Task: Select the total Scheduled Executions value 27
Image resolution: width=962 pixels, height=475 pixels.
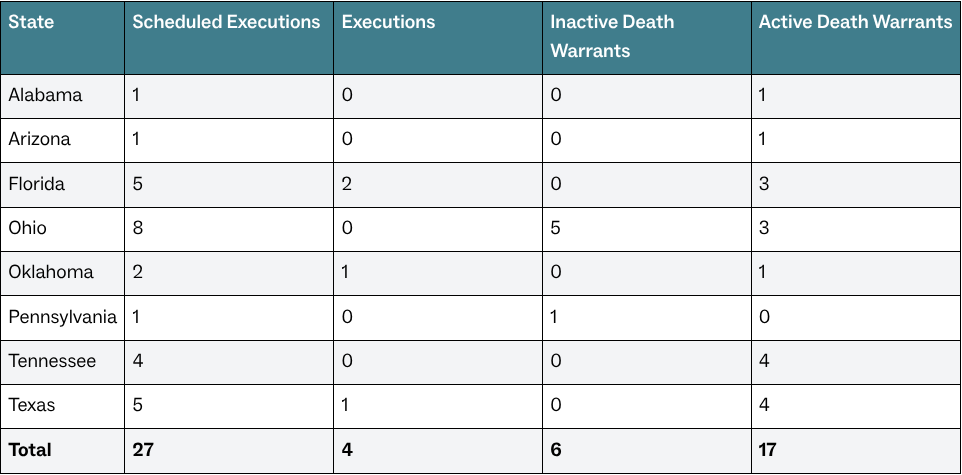Action: (143, 450)
